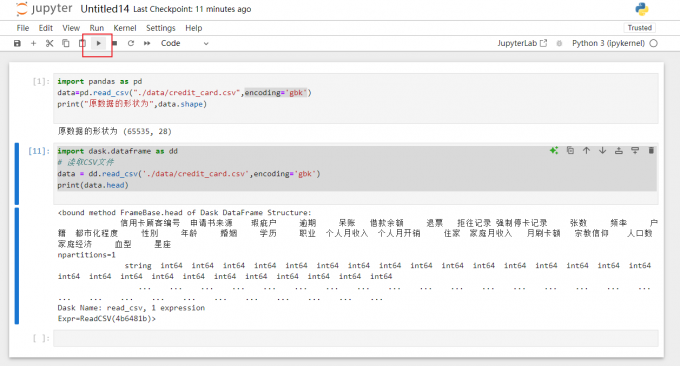Image resolution: width=680 pixels, height=366 pixels.
Task: Open notebook in JupyterLab link
Action: (522, 43)
